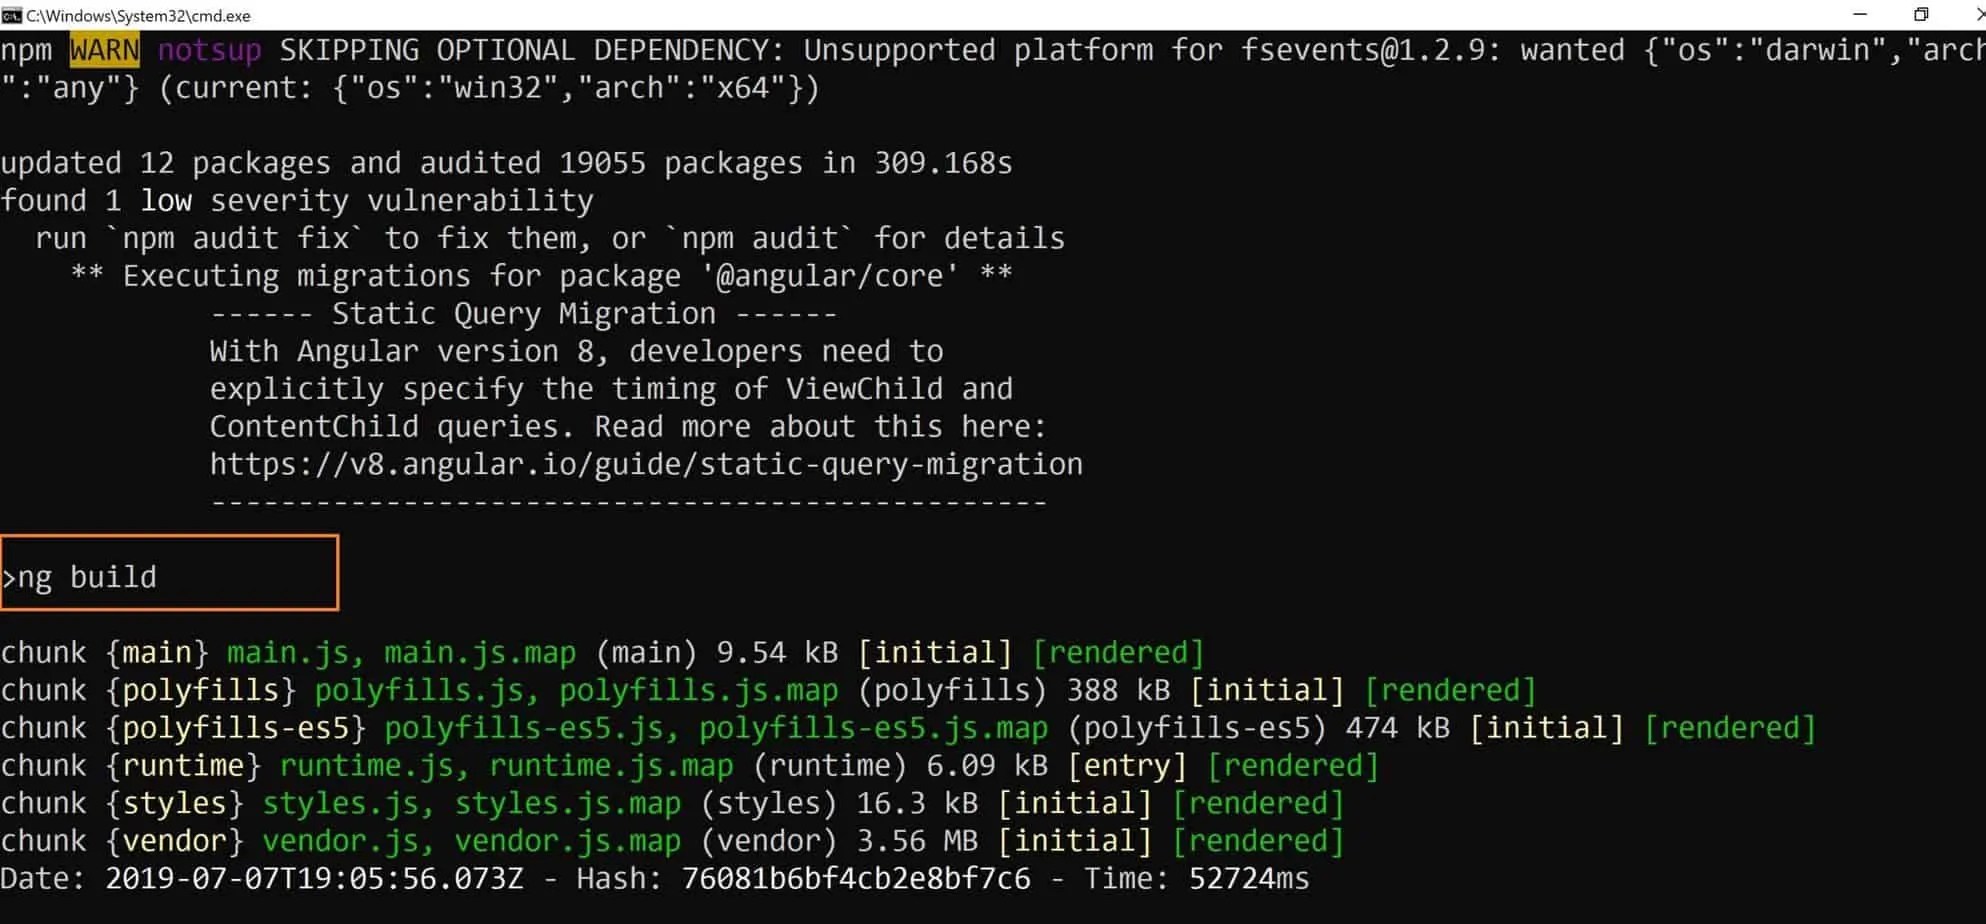The height and width of the screenshot is (924, 1986).
Task: Restore down the command prompt window
Action: [x=1920, y=14]
